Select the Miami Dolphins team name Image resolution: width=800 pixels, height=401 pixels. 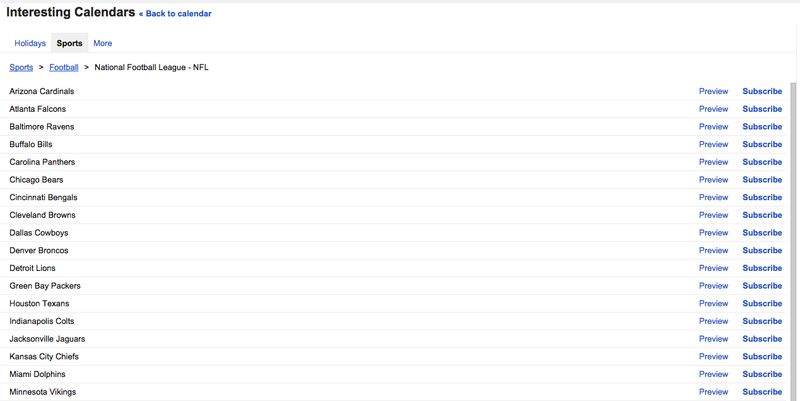(x=37, y=374)
